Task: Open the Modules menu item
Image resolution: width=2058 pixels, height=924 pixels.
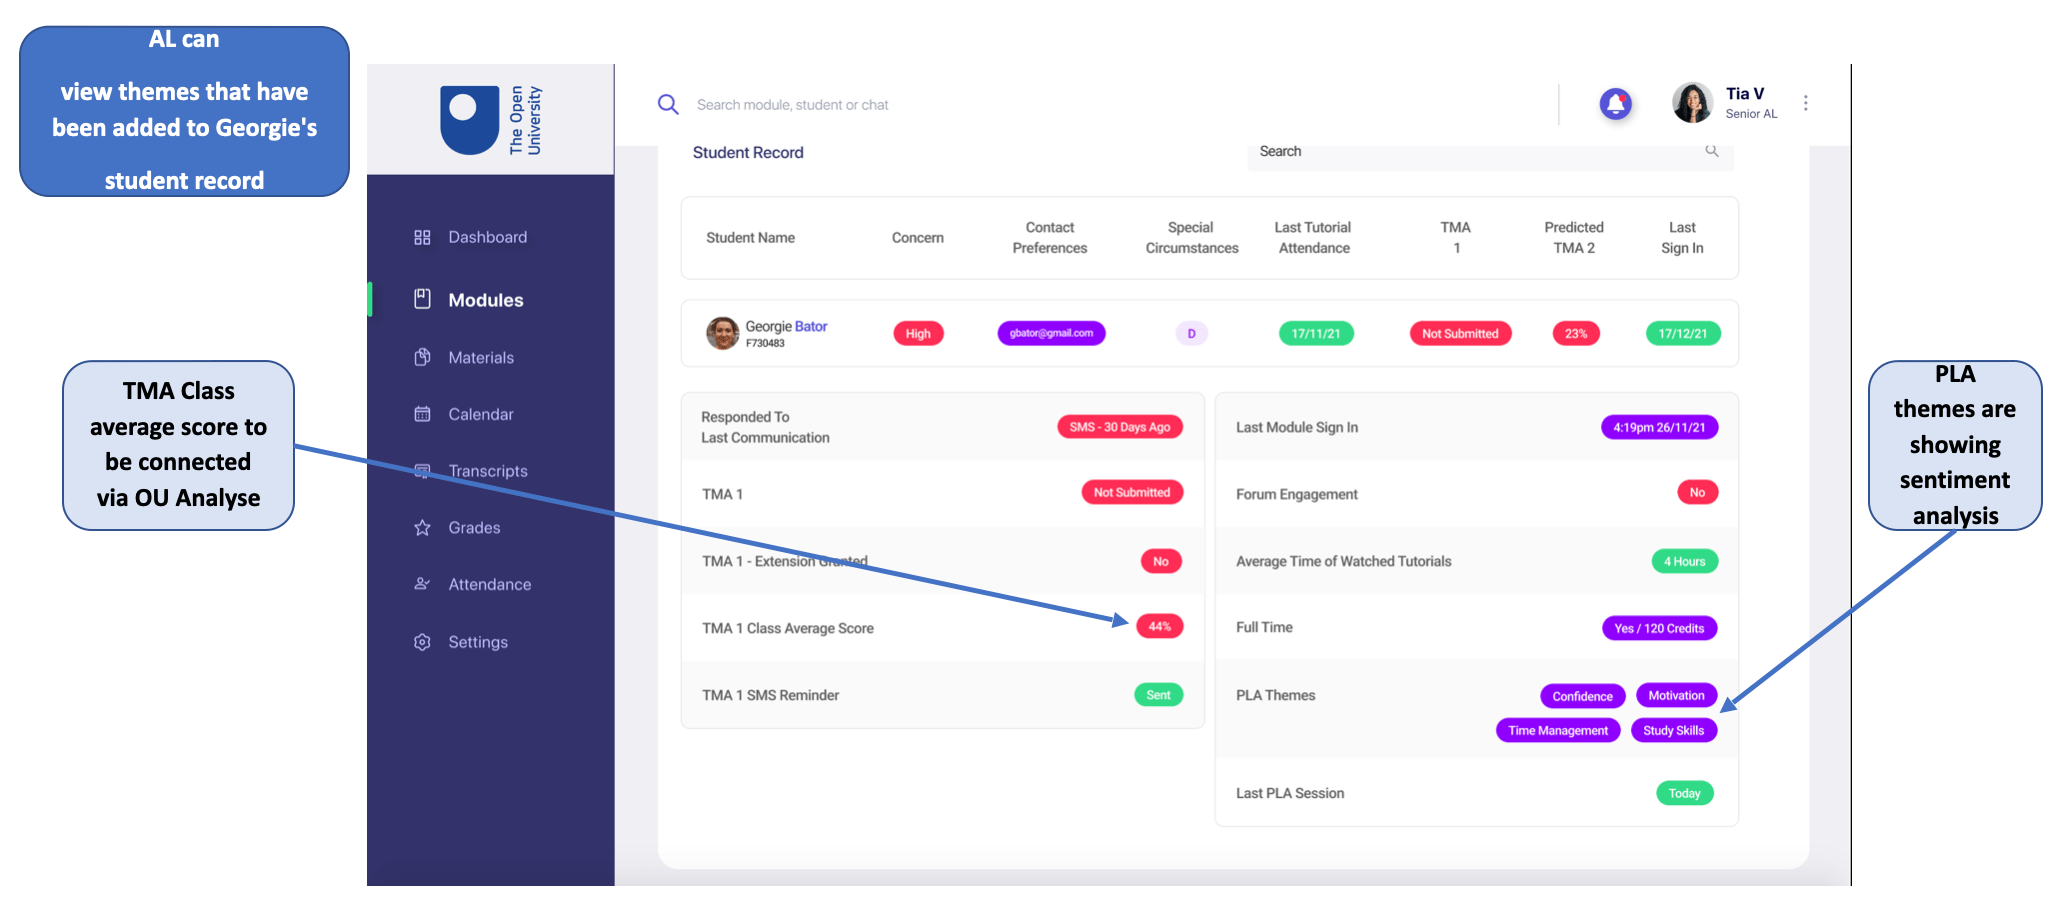Action: point(485,300)
